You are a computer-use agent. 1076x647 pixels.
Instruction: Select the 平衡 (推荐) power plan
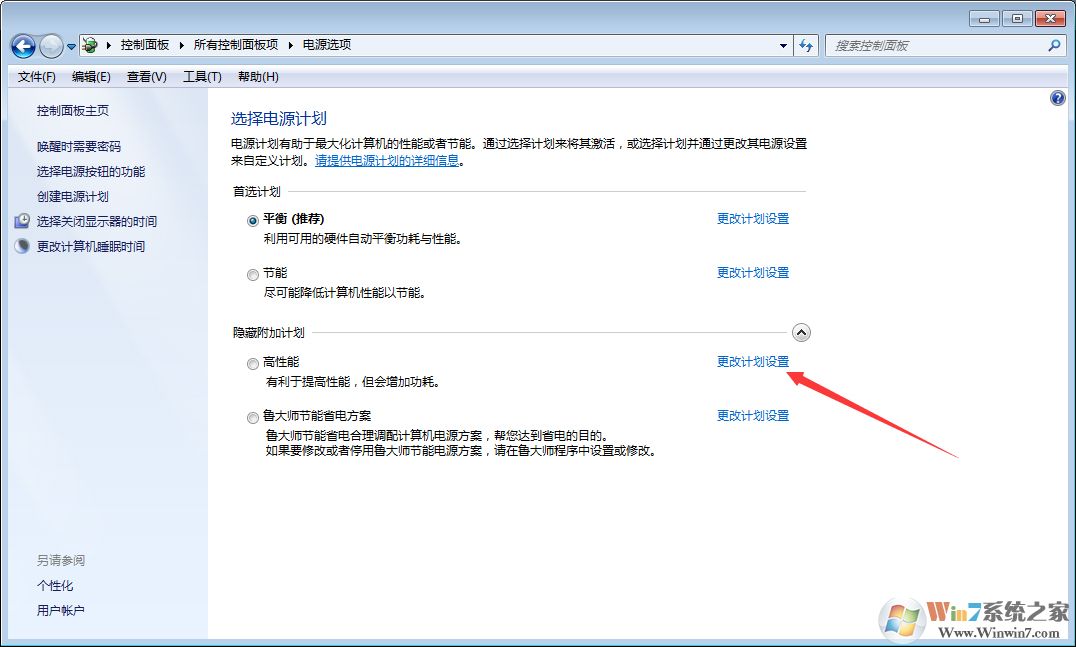252,219
